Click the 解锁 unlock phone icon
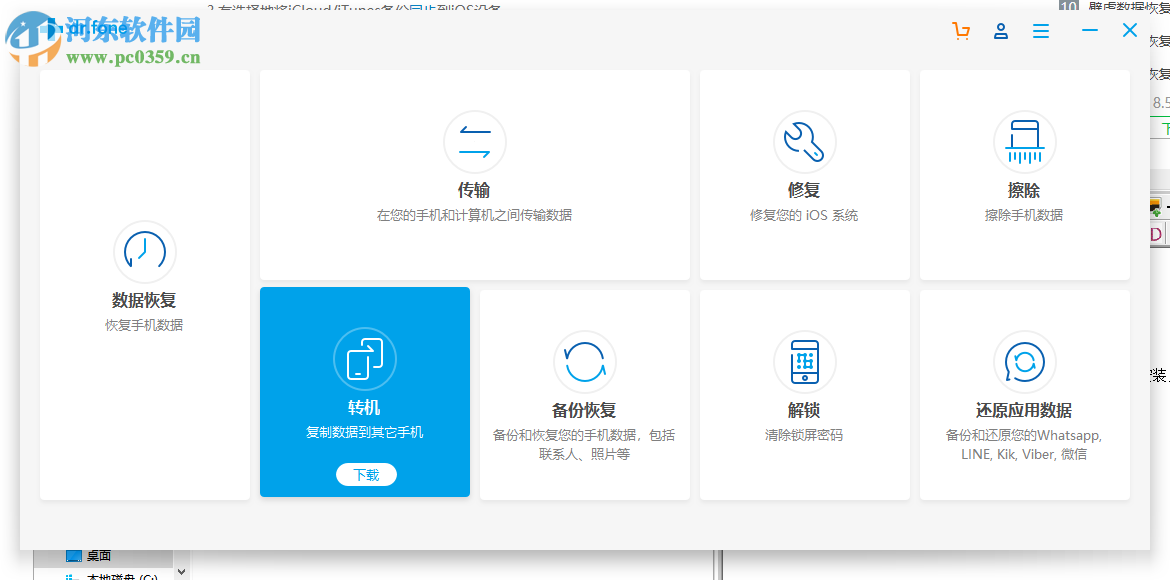The height and width of the screenshot is (580, 1170). coord(804,362)
